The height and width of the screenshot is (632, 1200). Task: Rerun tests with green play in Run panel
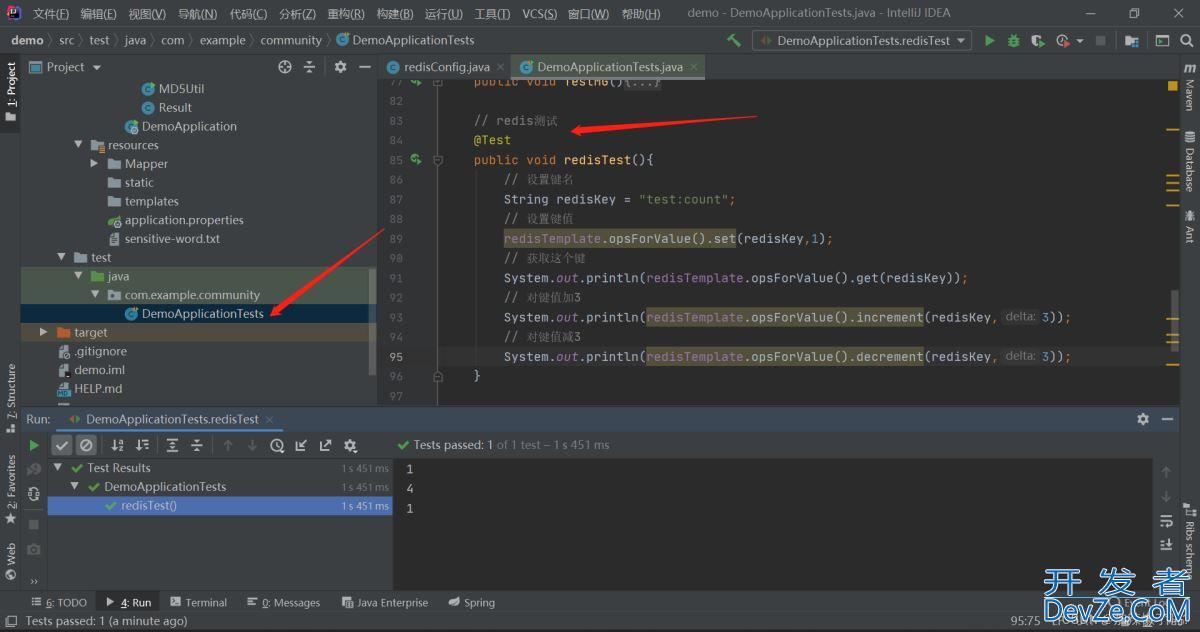point(34,445)
